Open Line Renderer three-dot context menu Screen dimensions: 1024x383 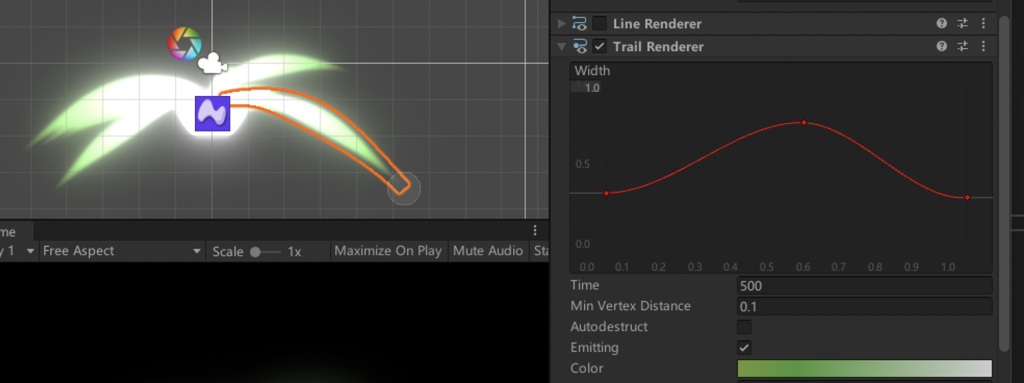click(984, 24)
